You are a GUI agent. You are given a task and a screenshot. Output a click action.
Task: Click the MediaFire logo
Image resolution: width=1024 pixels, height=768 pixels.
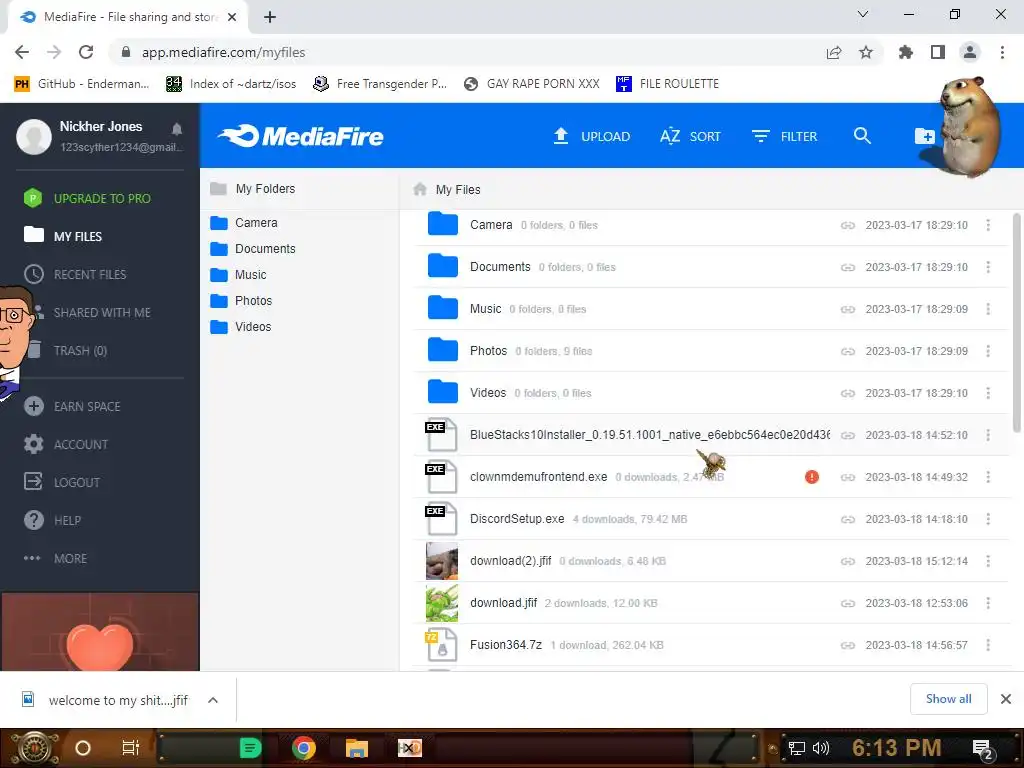pyautogui.click(x=300, y=136)
